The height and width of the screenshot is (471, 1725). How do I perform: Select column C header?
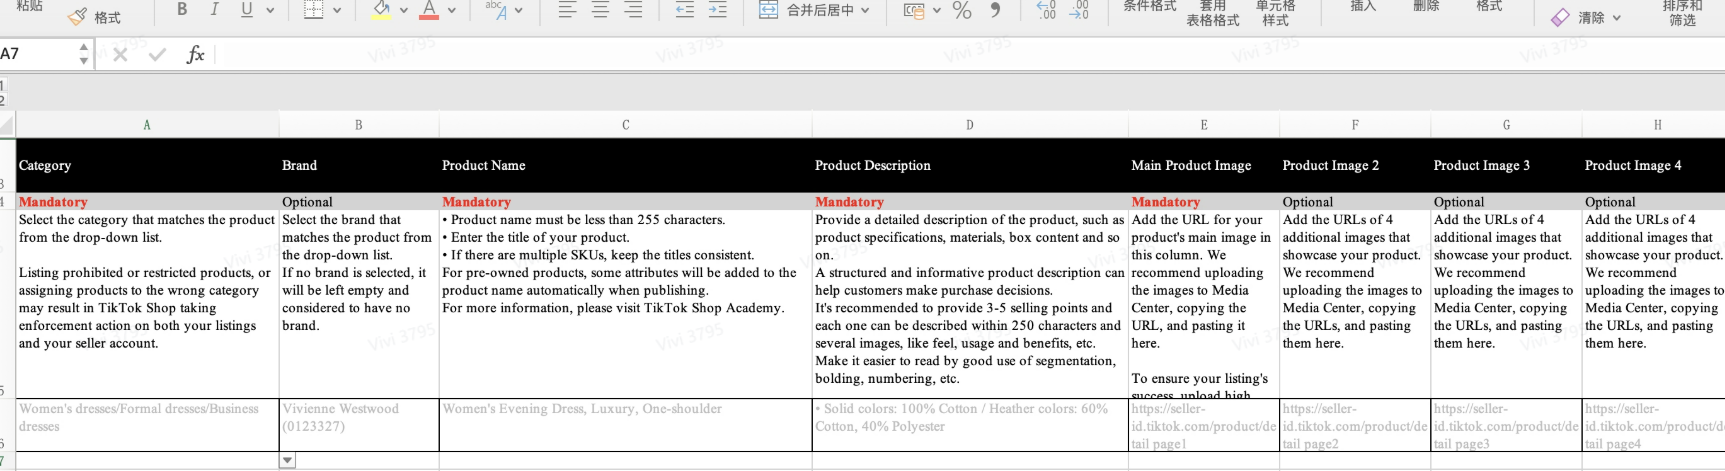click(625, 125)
